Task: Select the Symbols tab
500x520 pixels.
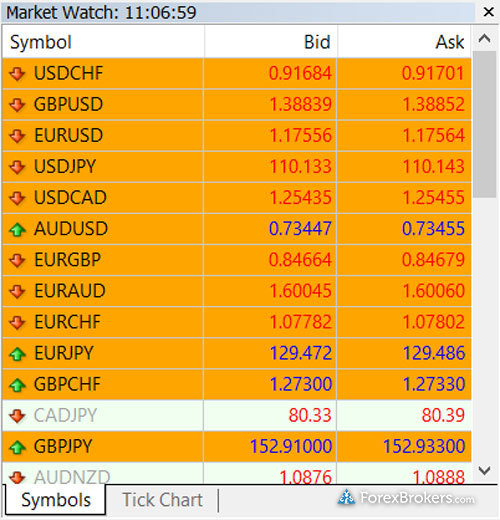Action: 56,500
